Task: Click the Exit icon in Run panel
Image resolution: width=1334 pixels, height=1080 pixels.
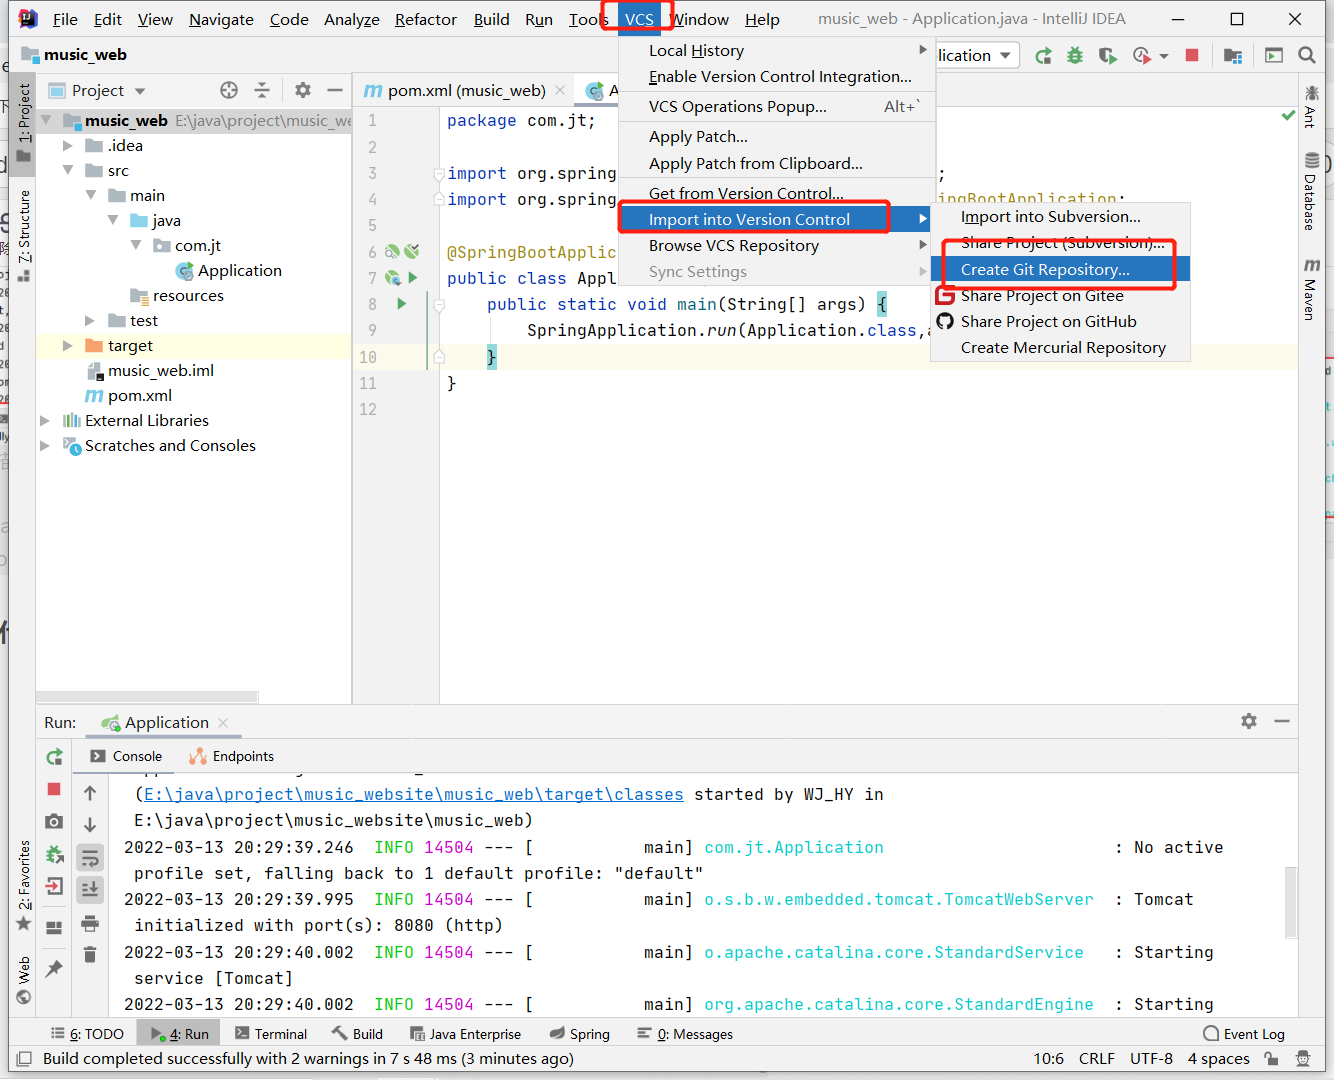Action: coord(54,886)
